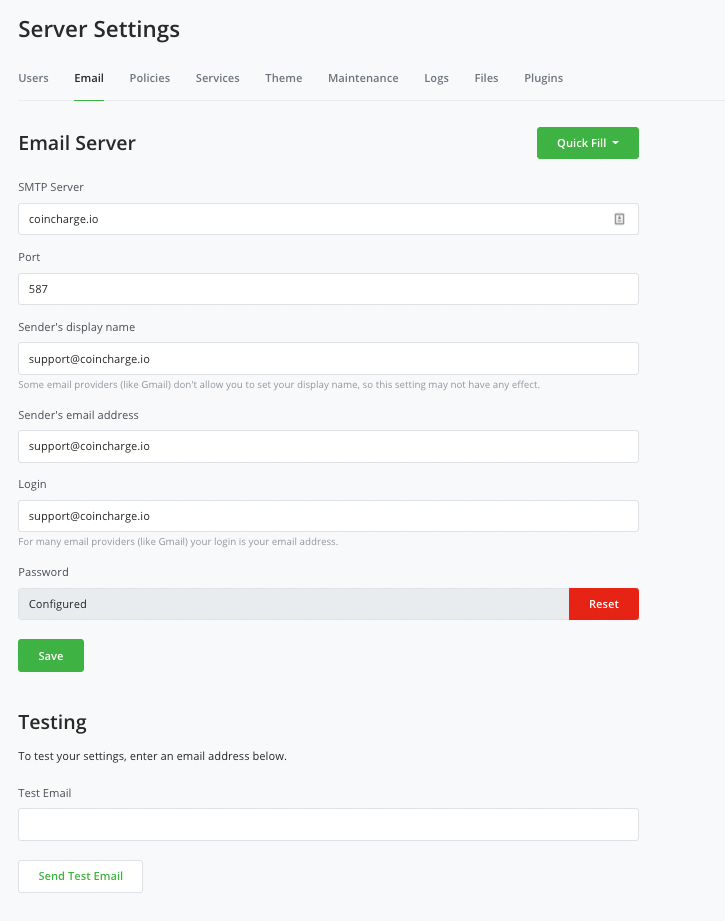Focus the Login input field
The width and height of the screenshot is (725, 921).
tap(328, 516)
